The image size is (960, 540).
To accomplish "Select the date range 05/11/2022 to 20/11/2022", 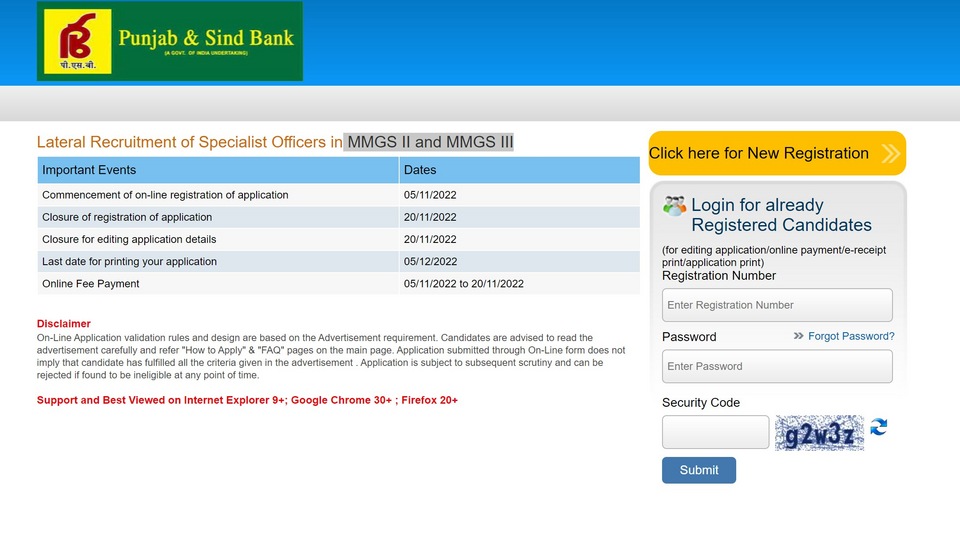I will pos(463,284).
